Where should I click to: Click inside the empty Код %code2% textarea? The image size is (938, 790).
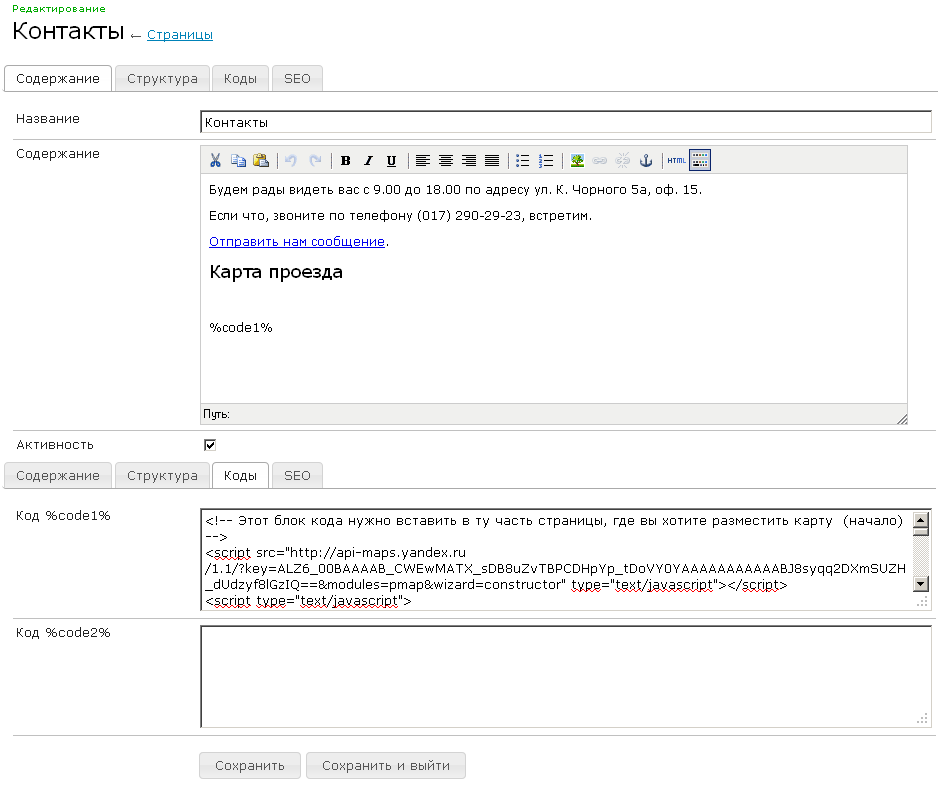tap(566, 676)
